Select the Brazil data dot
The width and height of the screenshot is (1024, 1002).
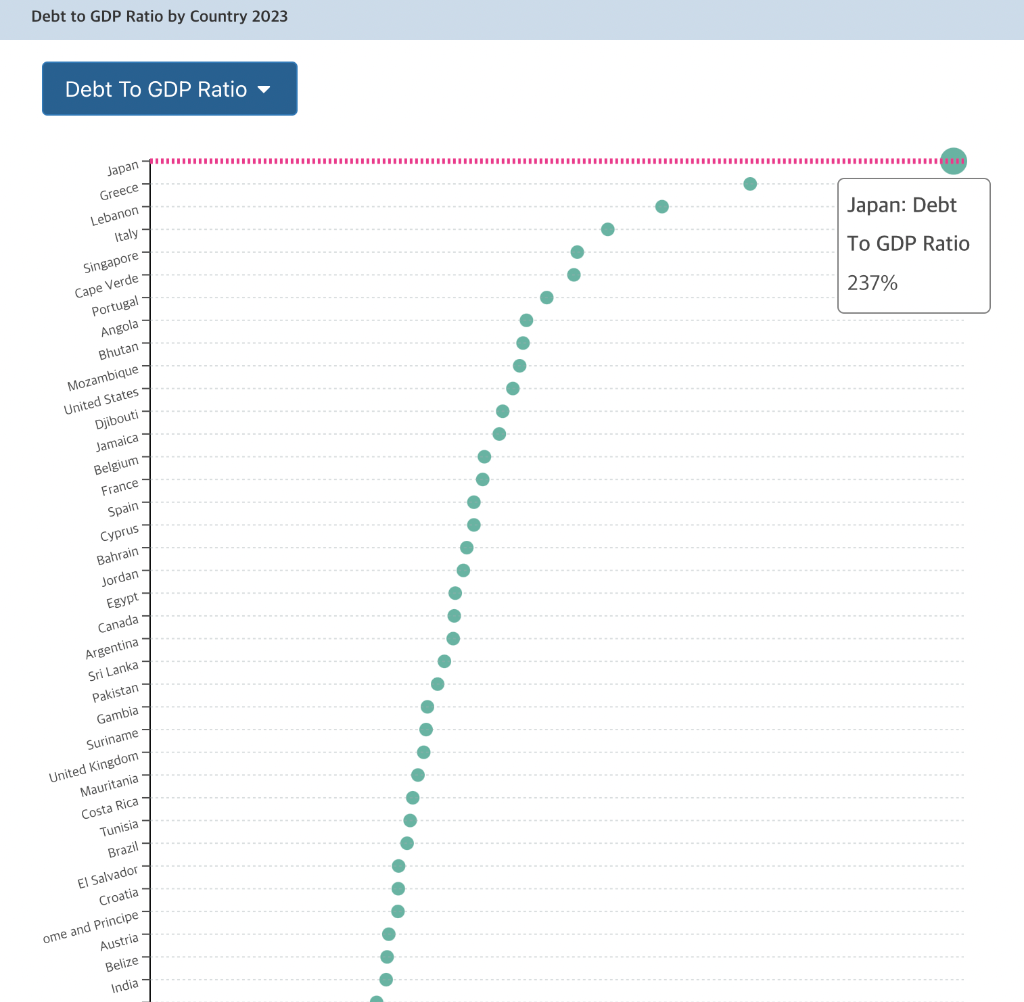point(407,843)
